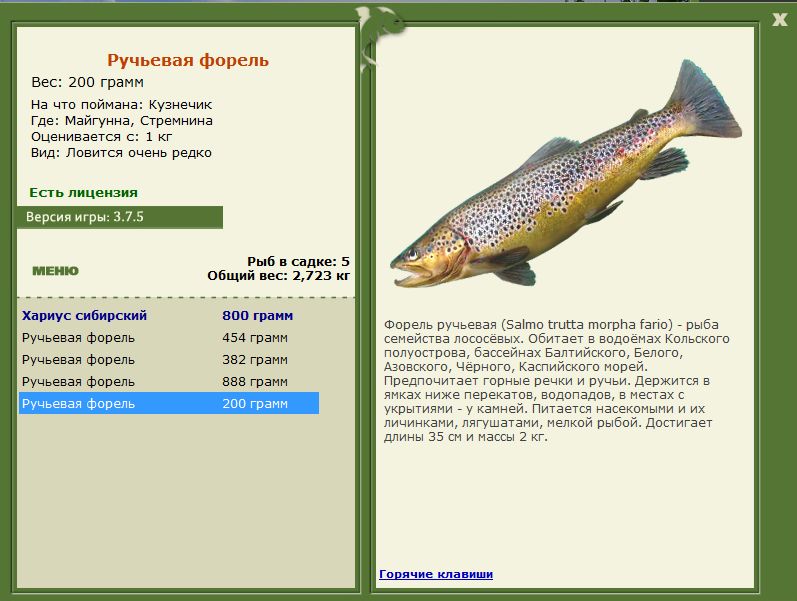This screenshot has height=601, width=797.
Task: Click the Вид: Ловится очень редко line
Action: coord(121,153)
